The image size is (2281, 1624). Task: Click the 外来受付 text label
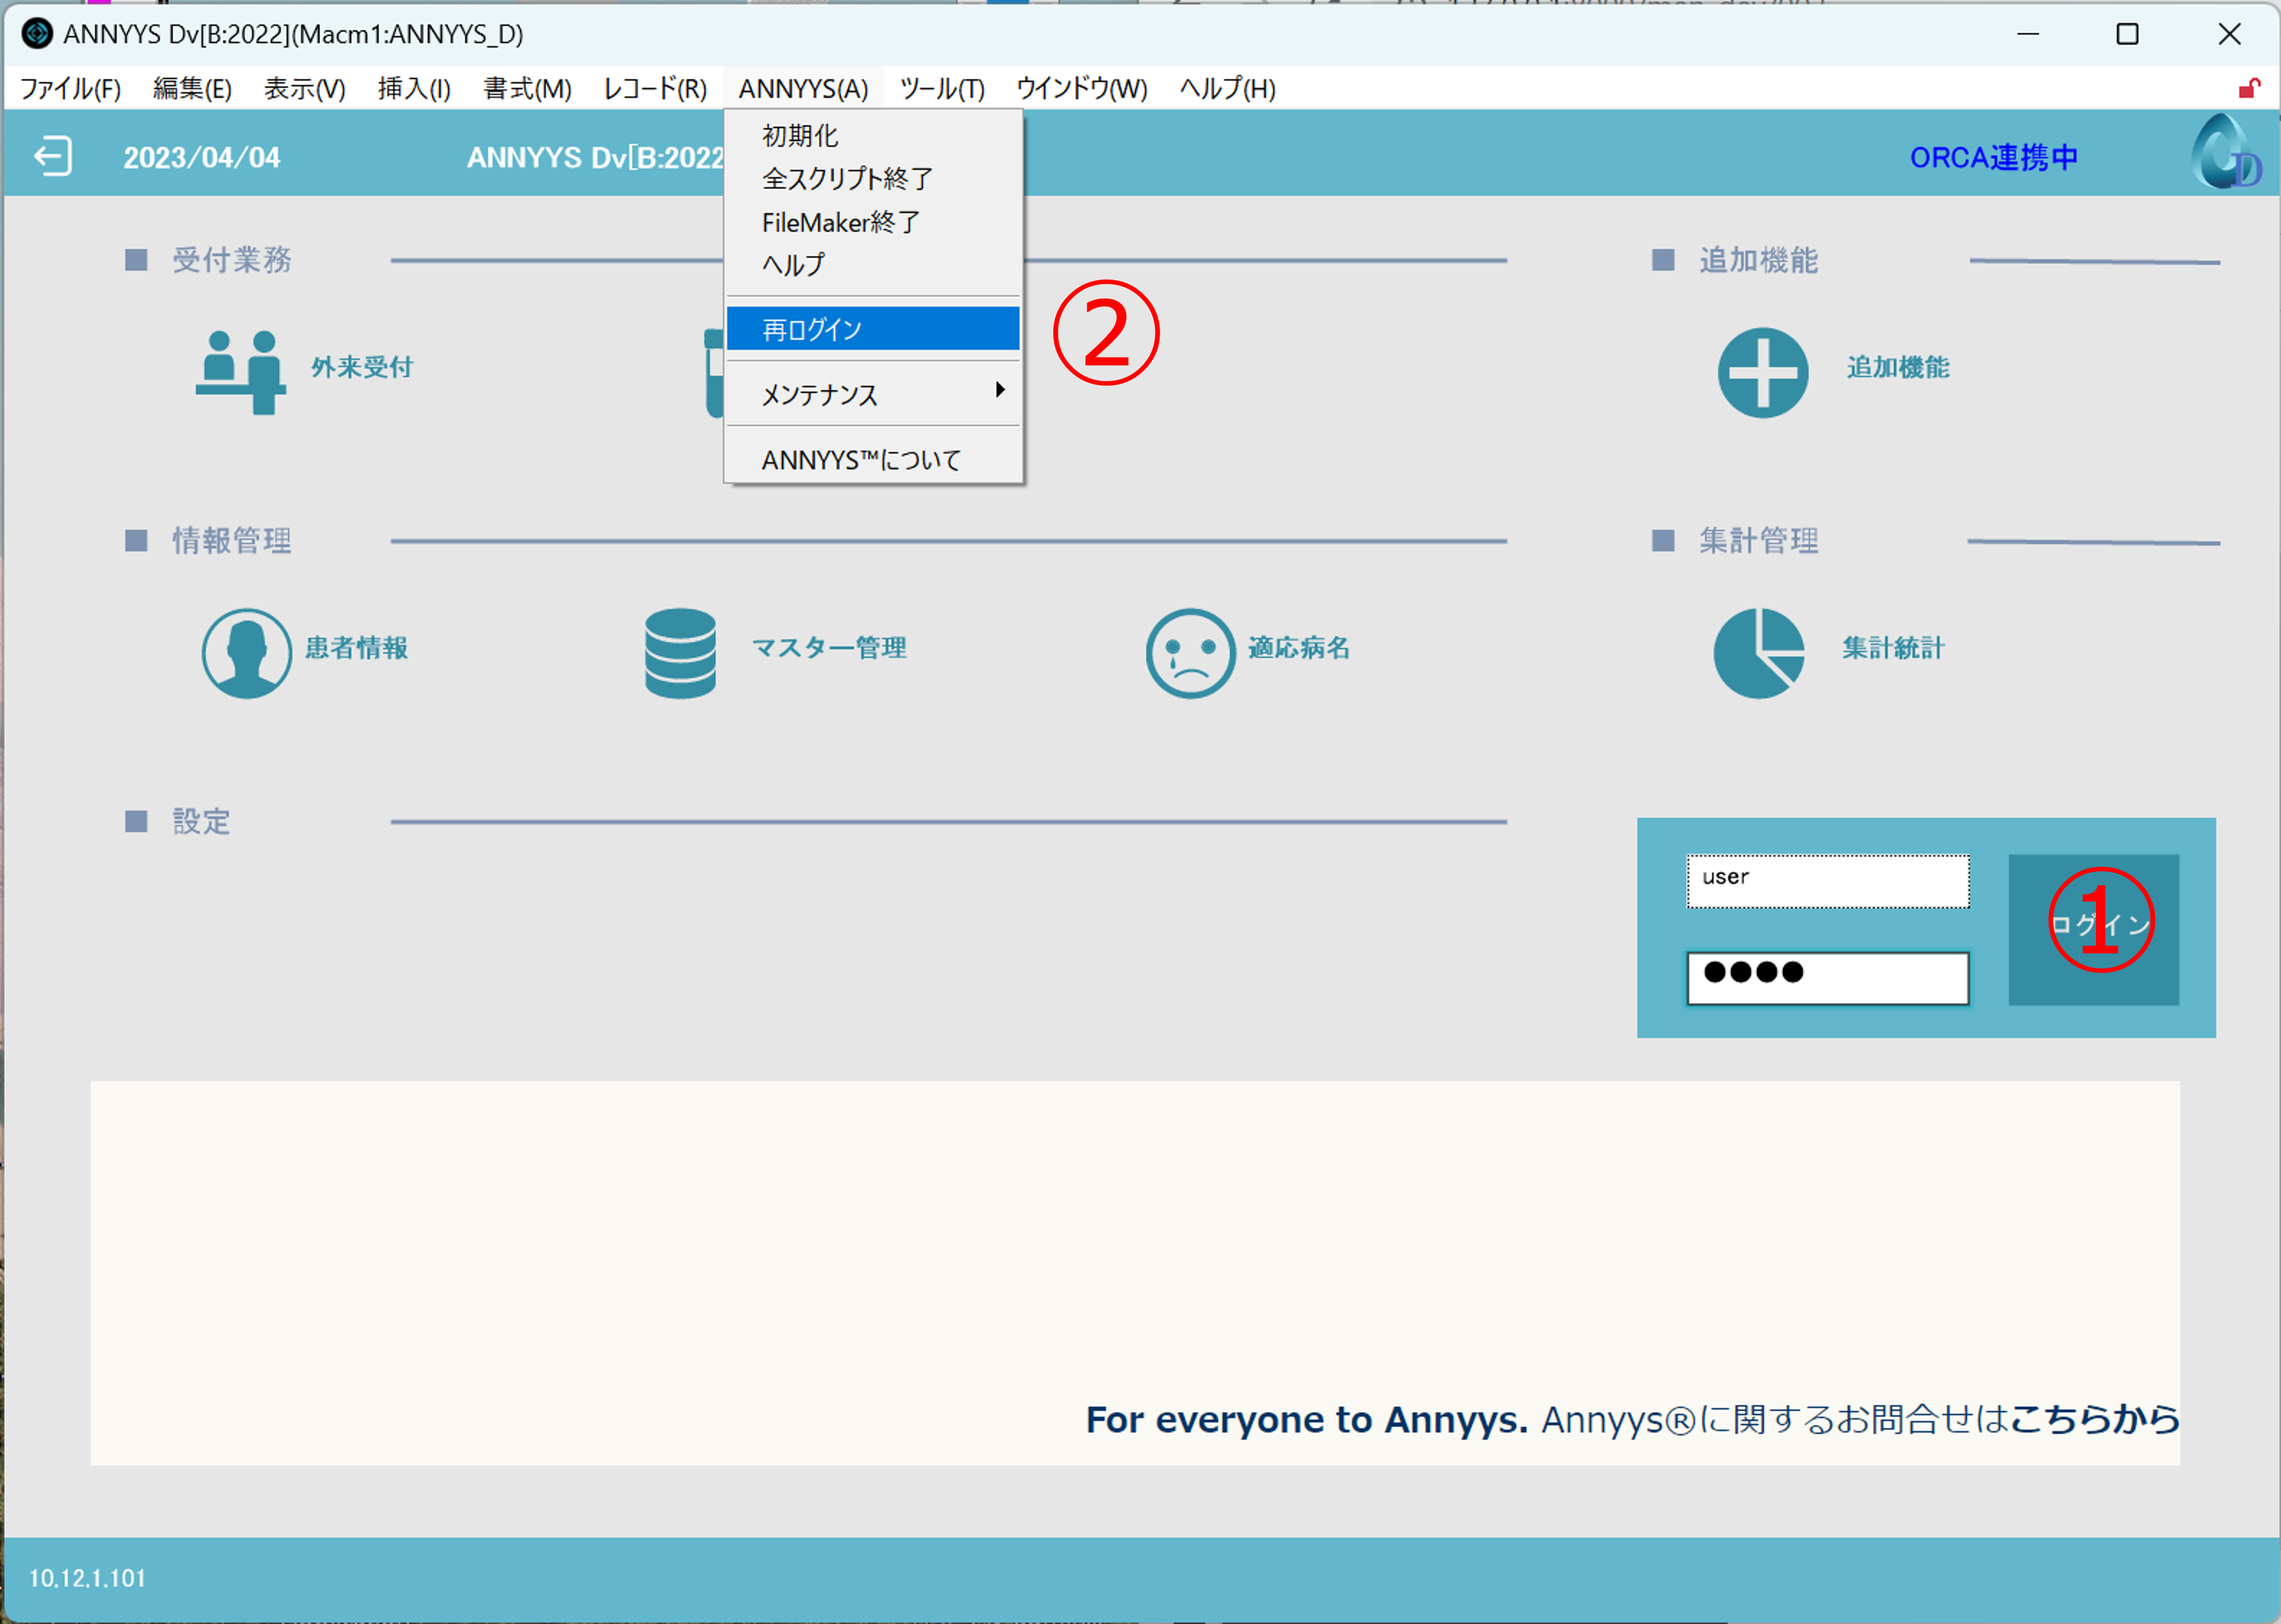point(362,367)
